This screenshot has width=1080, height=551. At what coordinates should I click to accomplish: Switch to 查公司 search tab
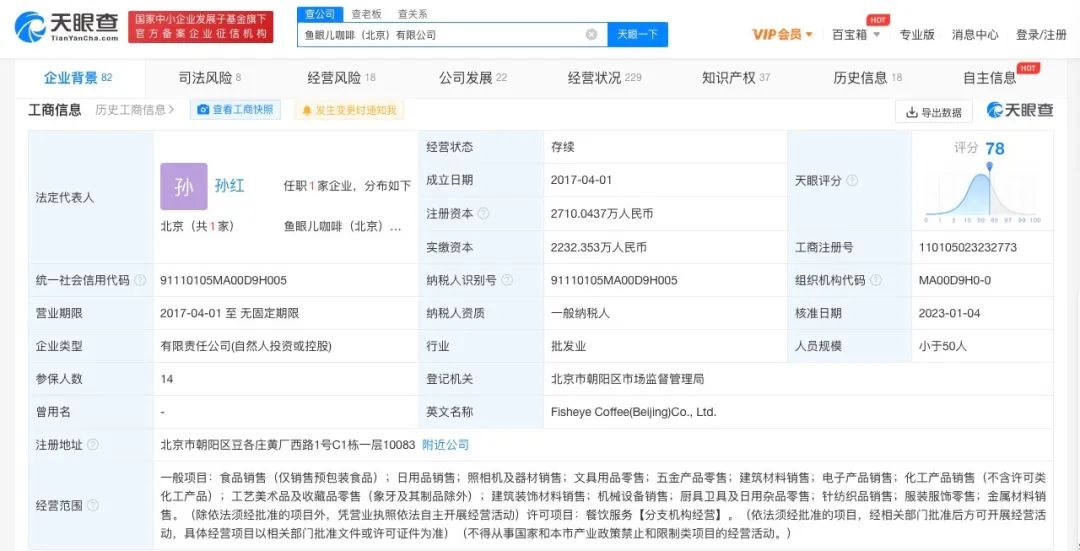[x=320, y=14]
